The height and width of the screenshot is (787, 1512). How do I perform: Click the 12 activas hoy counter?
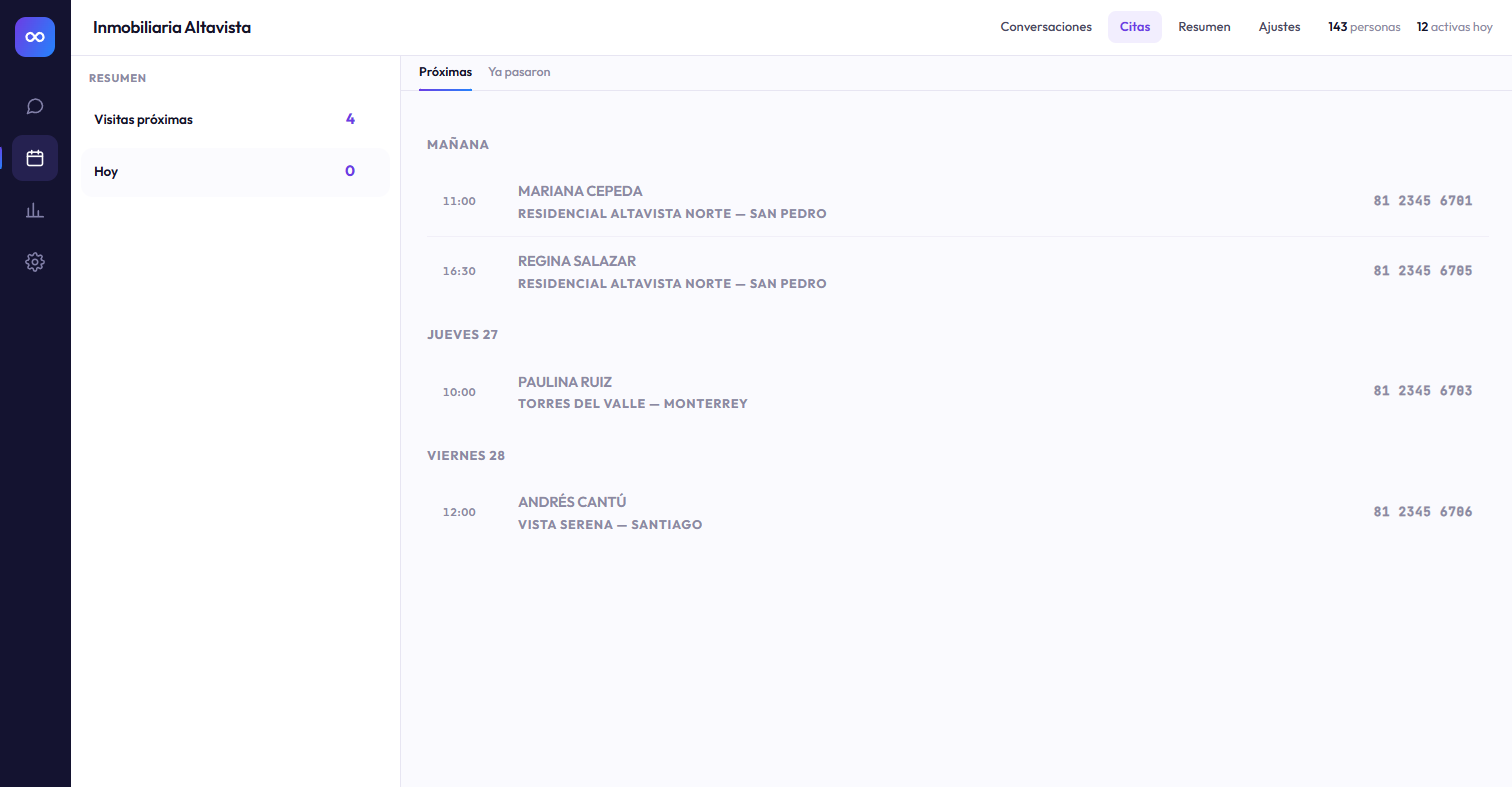tap(1454, 27)
